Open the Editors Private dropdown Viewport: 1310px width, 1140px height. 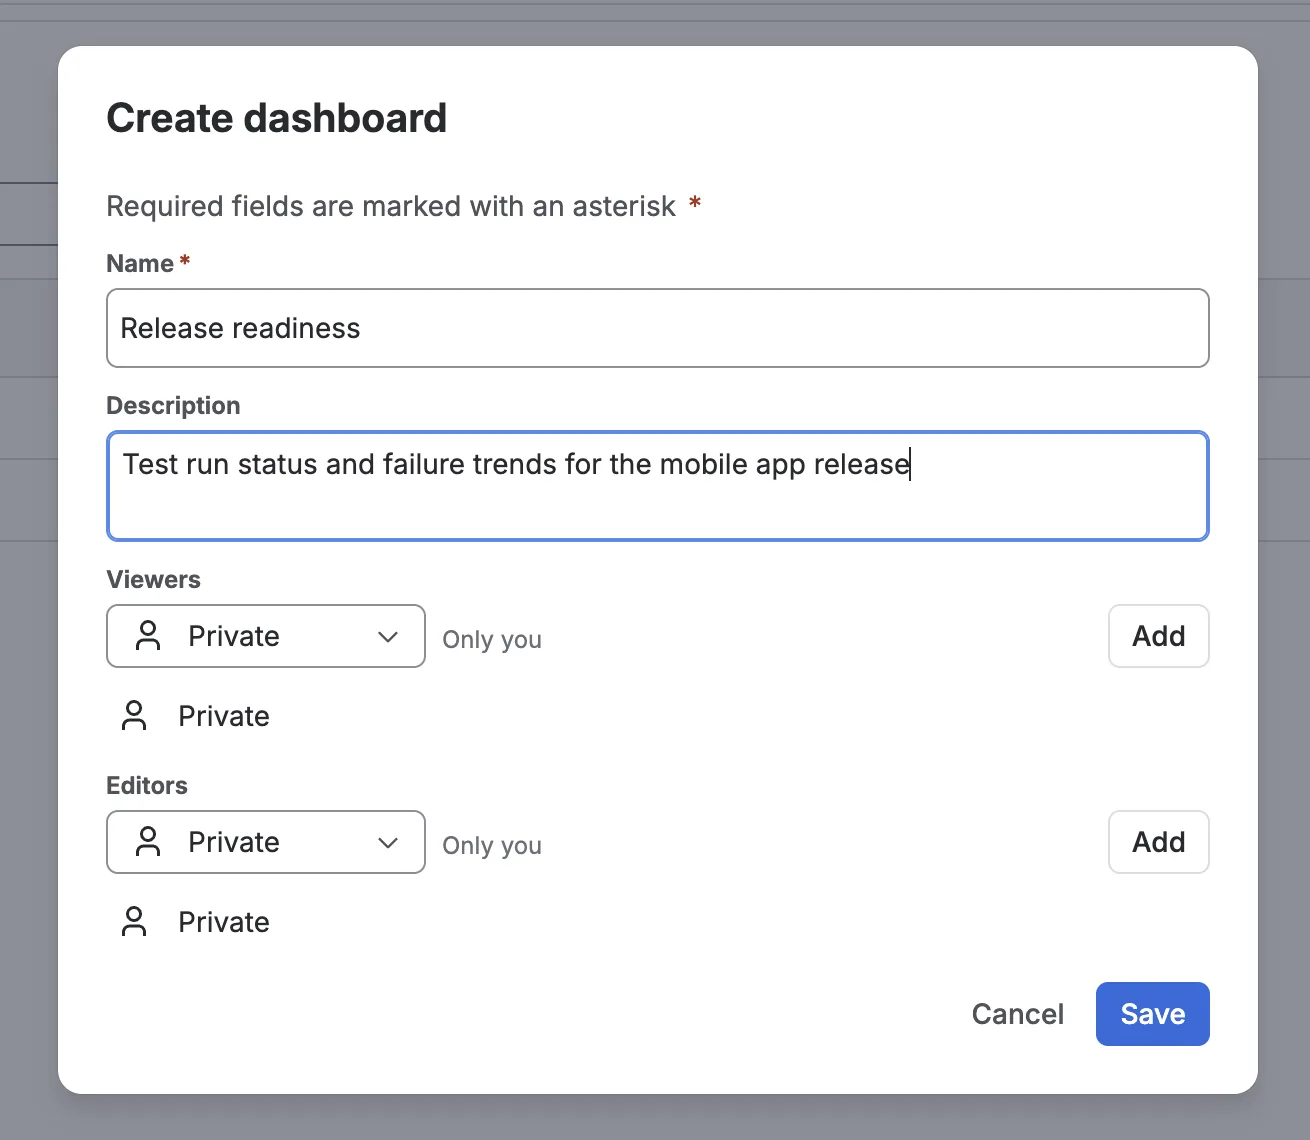pyautogui.click(x=265, y=842)
